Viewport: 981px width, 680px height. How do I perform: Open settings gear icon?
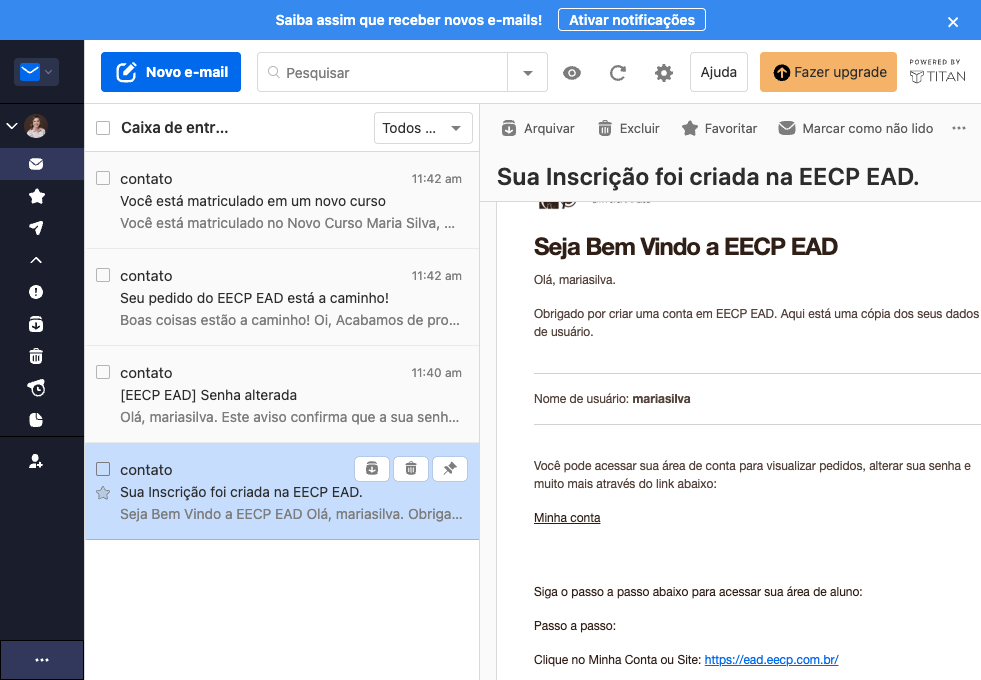point(664,73)
